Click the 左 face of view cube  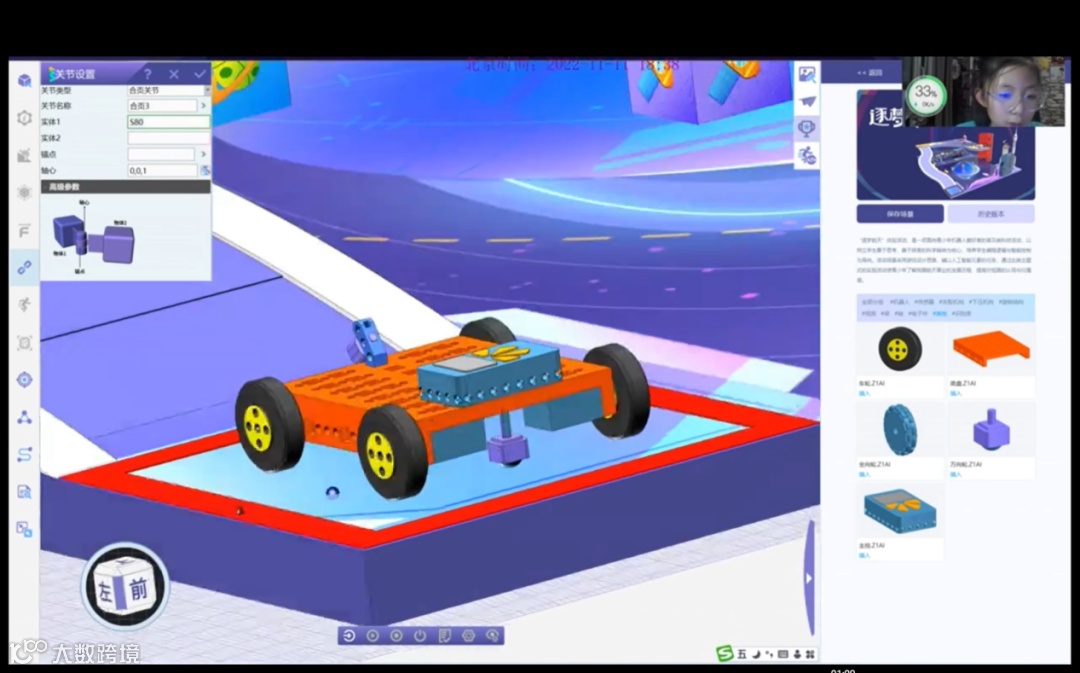pos(105,592)
